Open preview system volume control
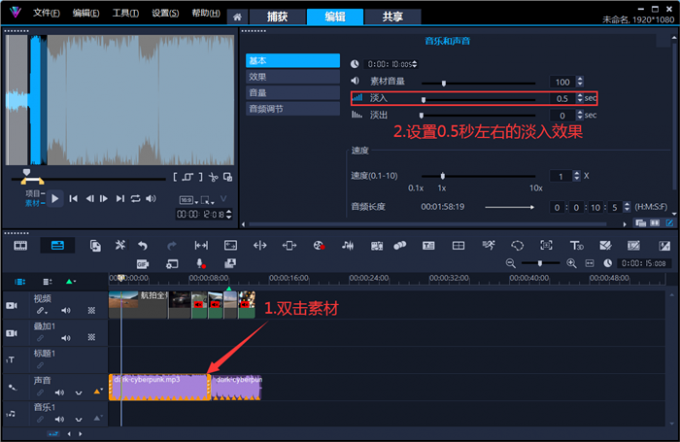 pyautogui.click(x=150, y=199)
